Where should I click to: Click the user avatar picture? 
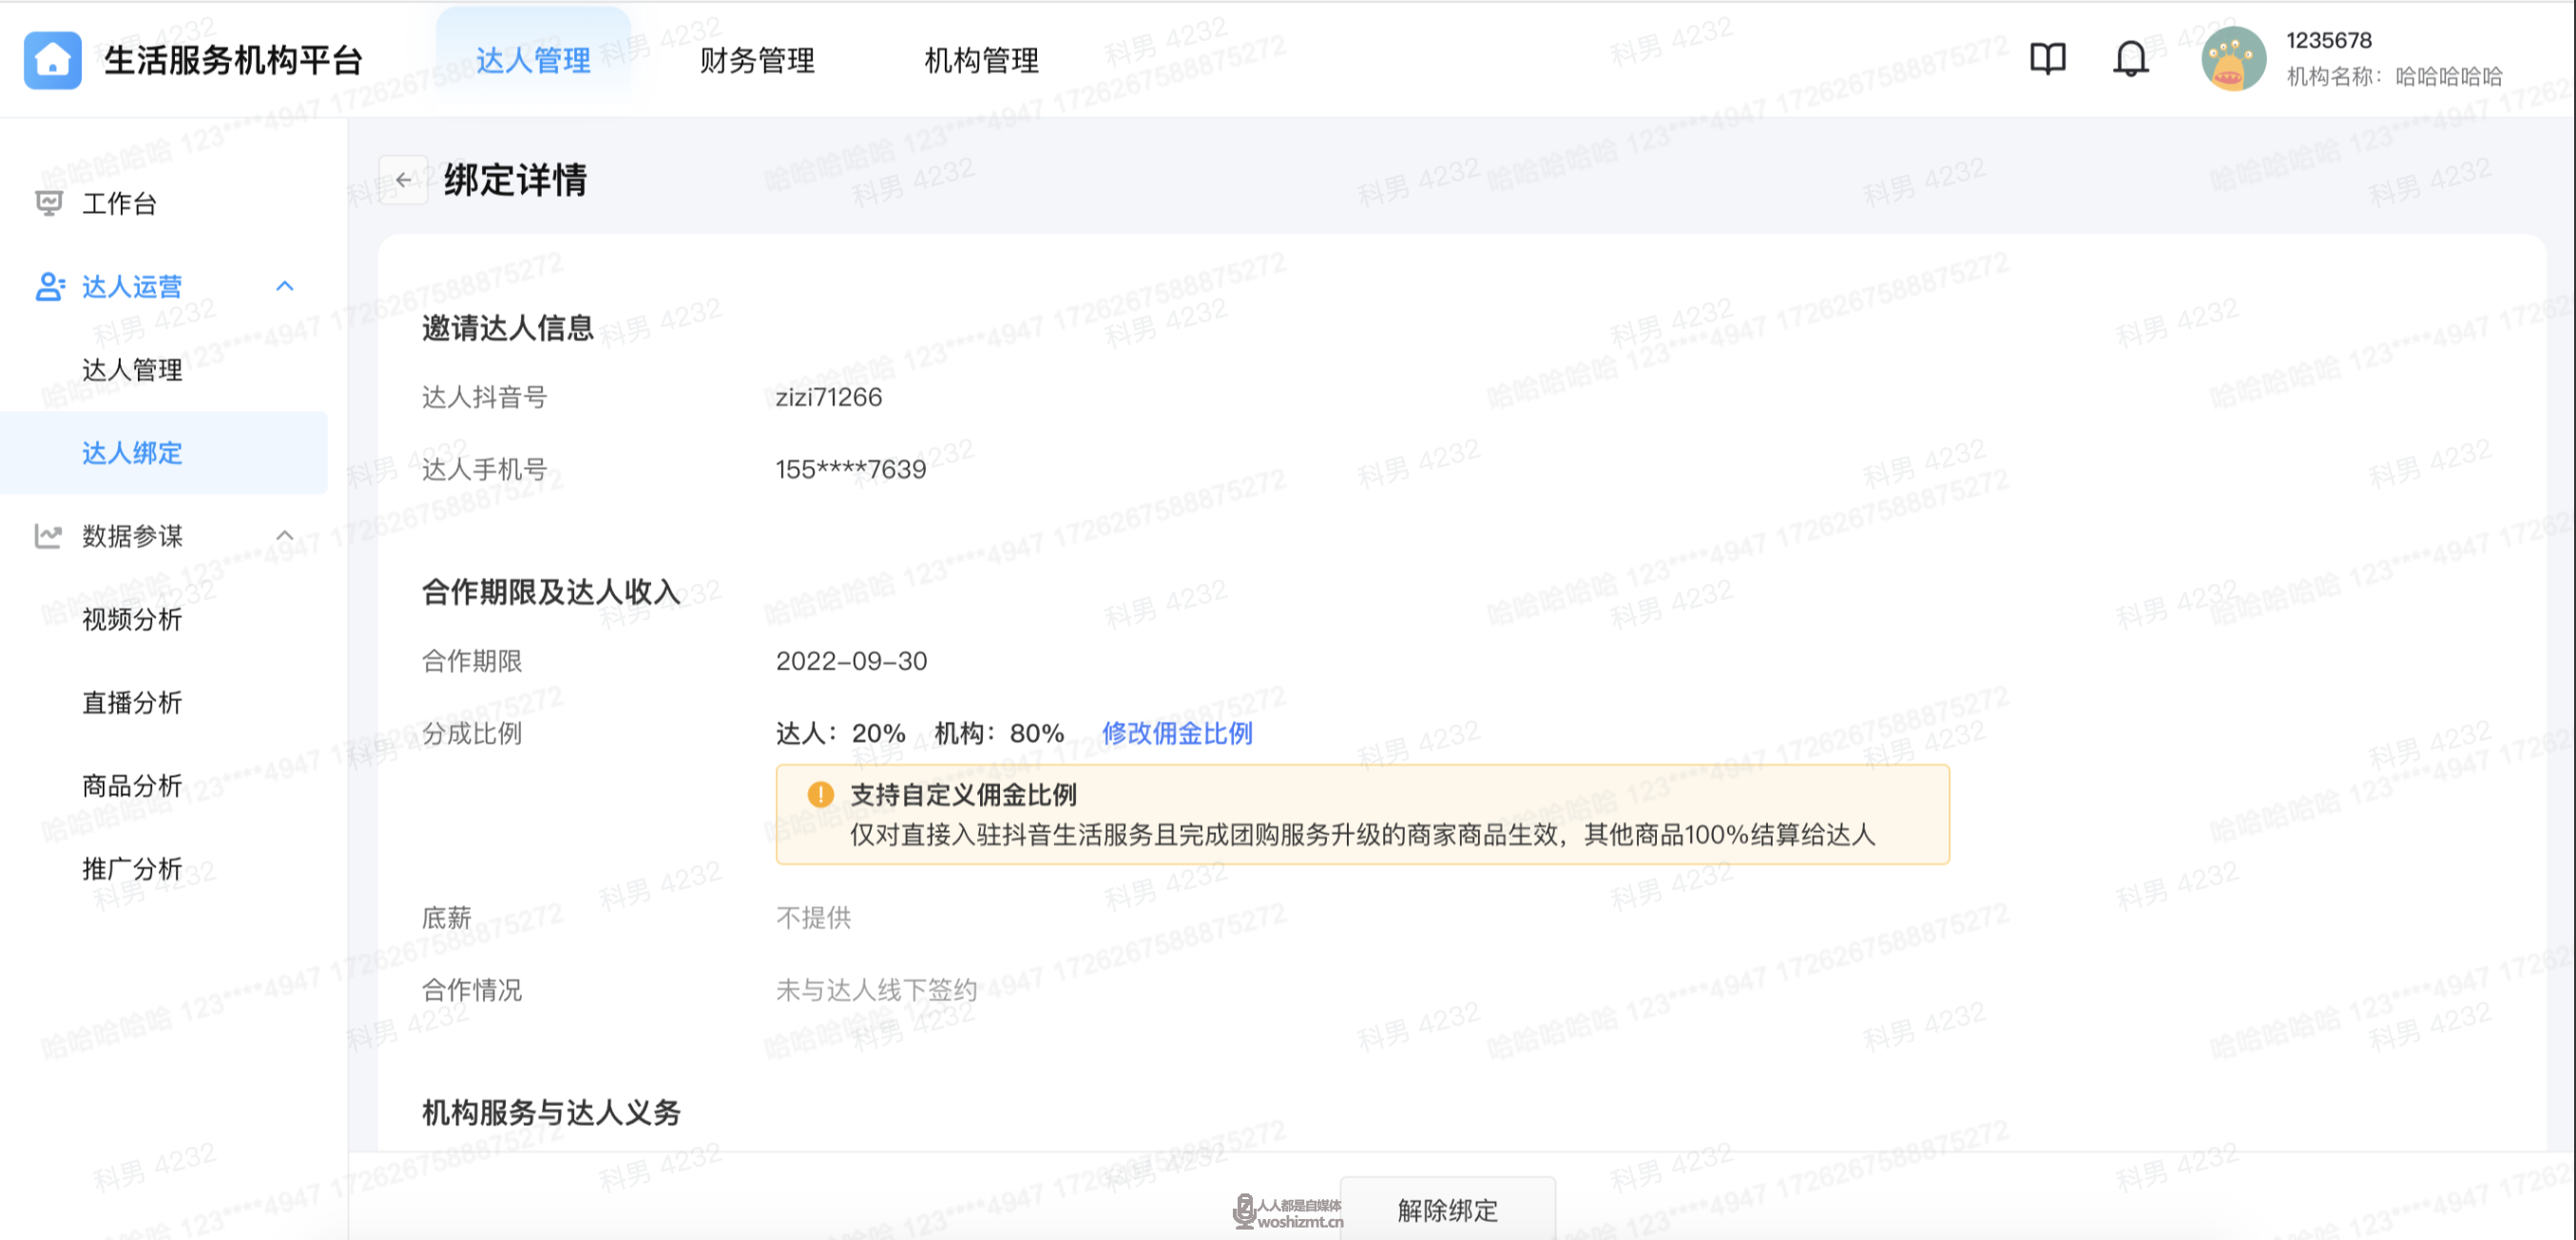point(2232,59)
